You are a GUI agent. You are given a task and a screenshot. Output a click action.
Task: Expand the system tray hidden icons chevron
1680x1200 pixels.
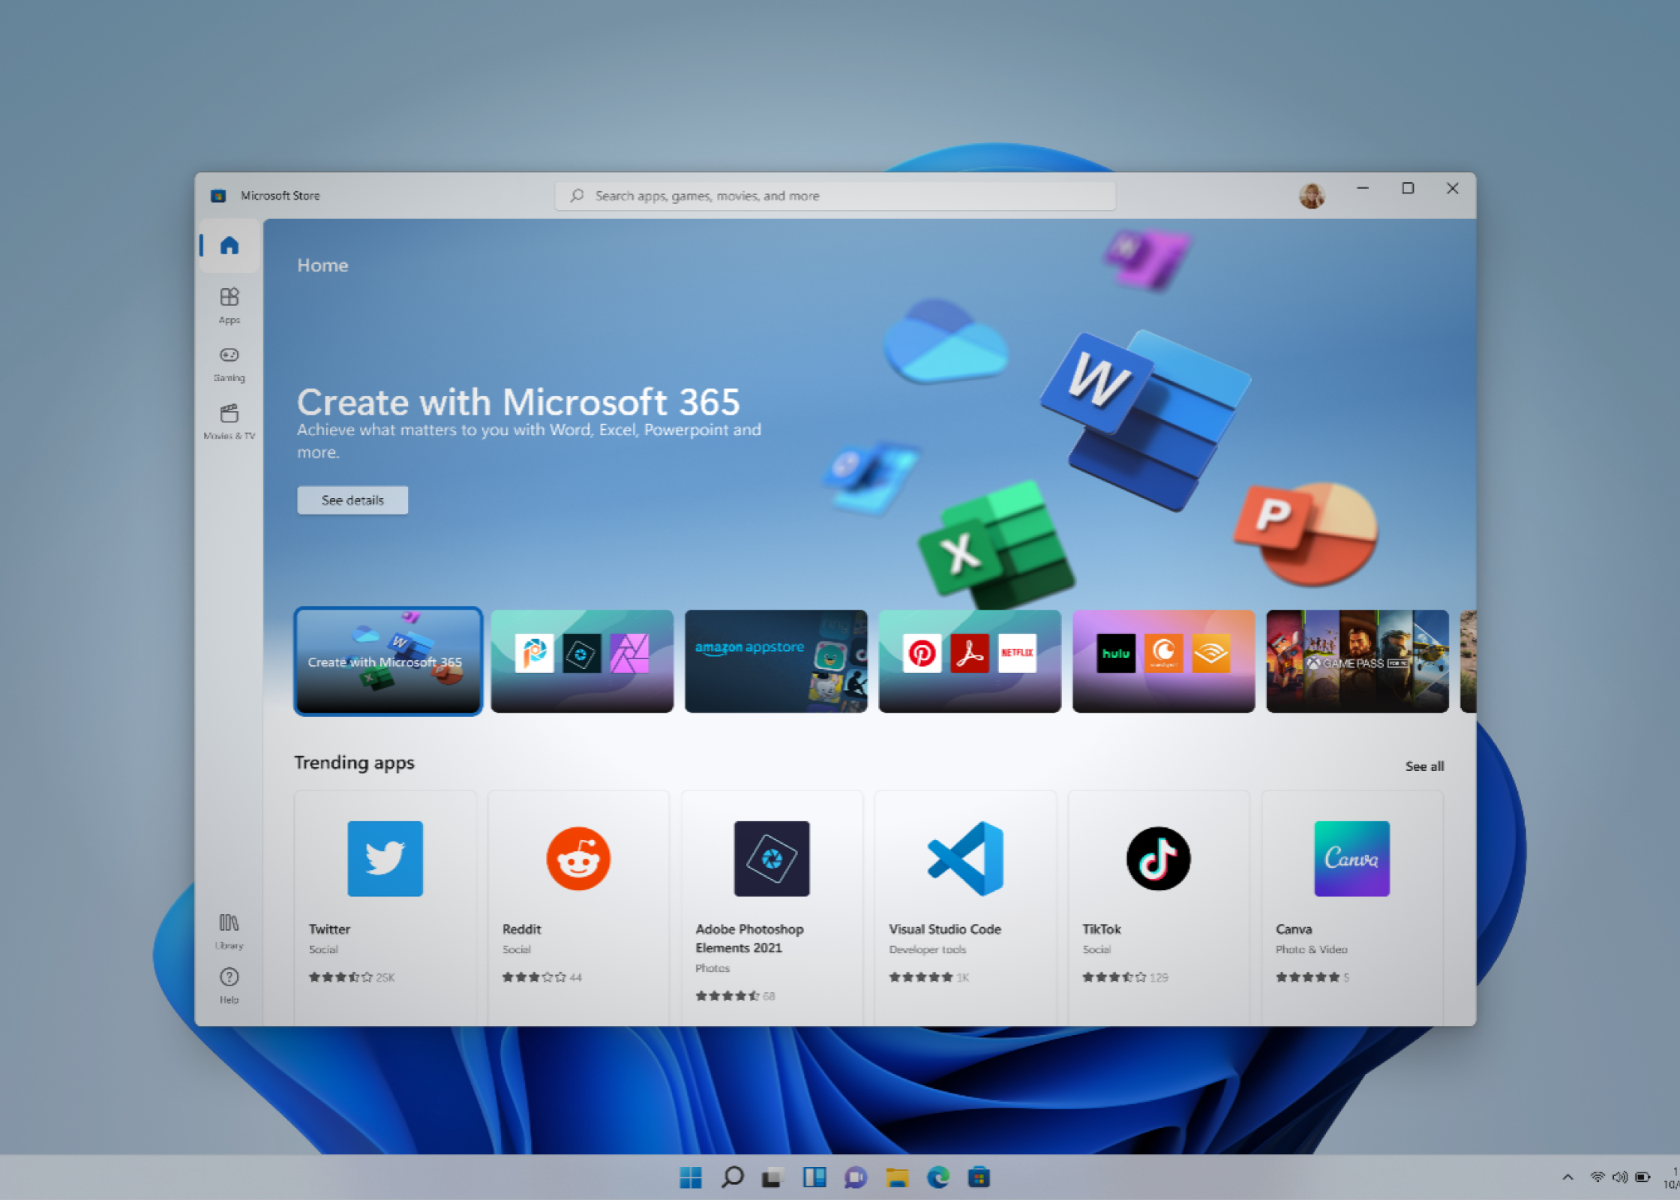tap(1568, 1177)
